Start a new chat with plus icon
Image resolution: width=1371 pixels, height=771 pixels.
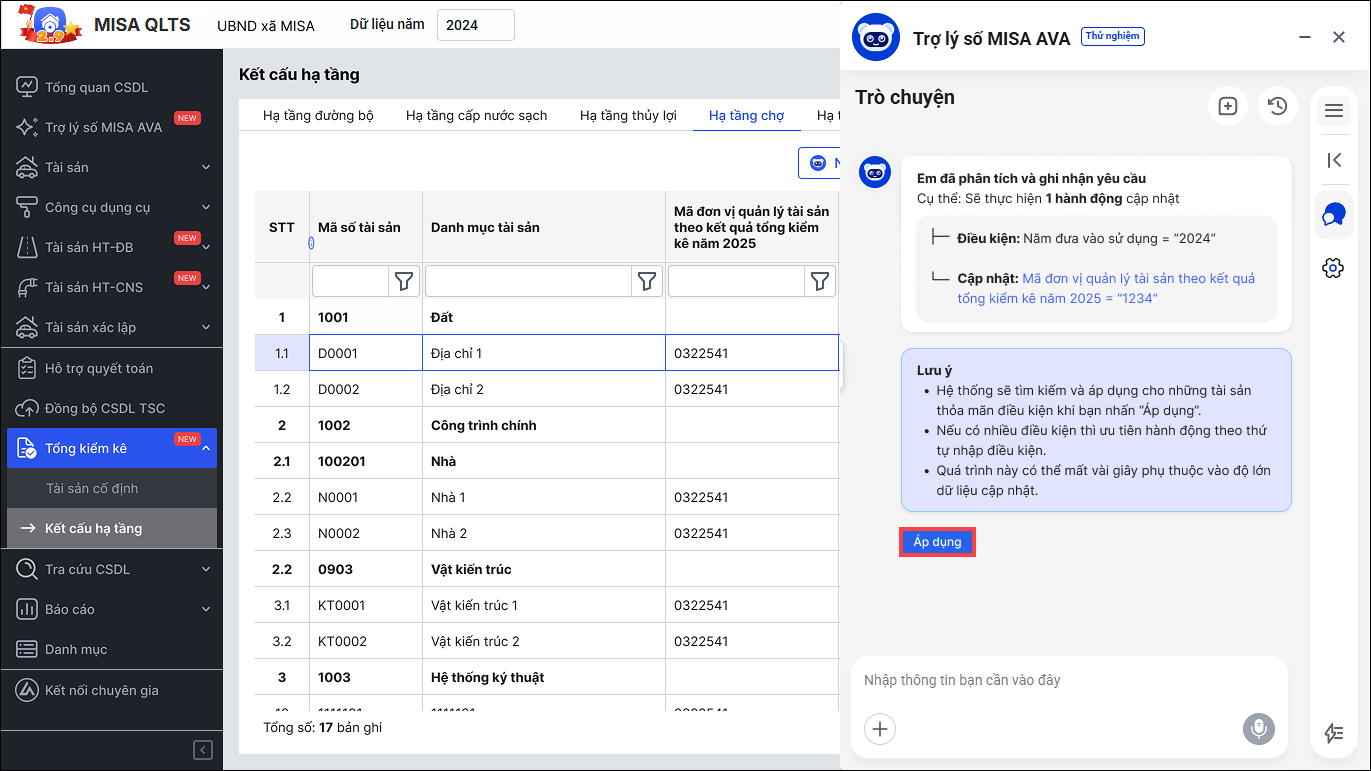pos(1228,106)
